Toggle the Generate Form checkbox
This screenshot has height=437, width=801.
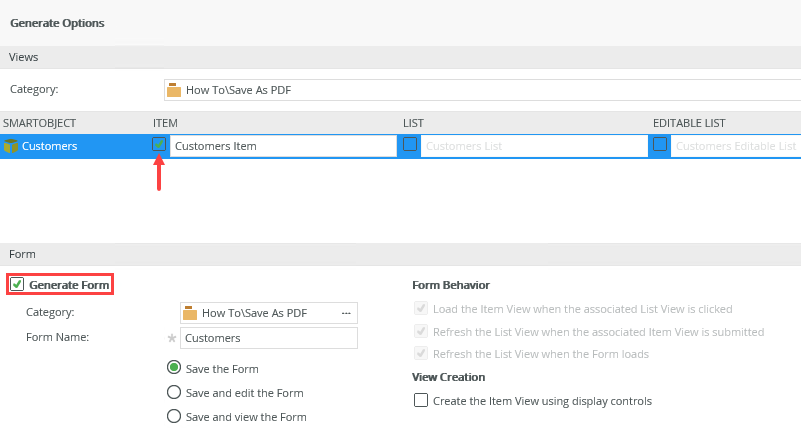tap(17, 285)
